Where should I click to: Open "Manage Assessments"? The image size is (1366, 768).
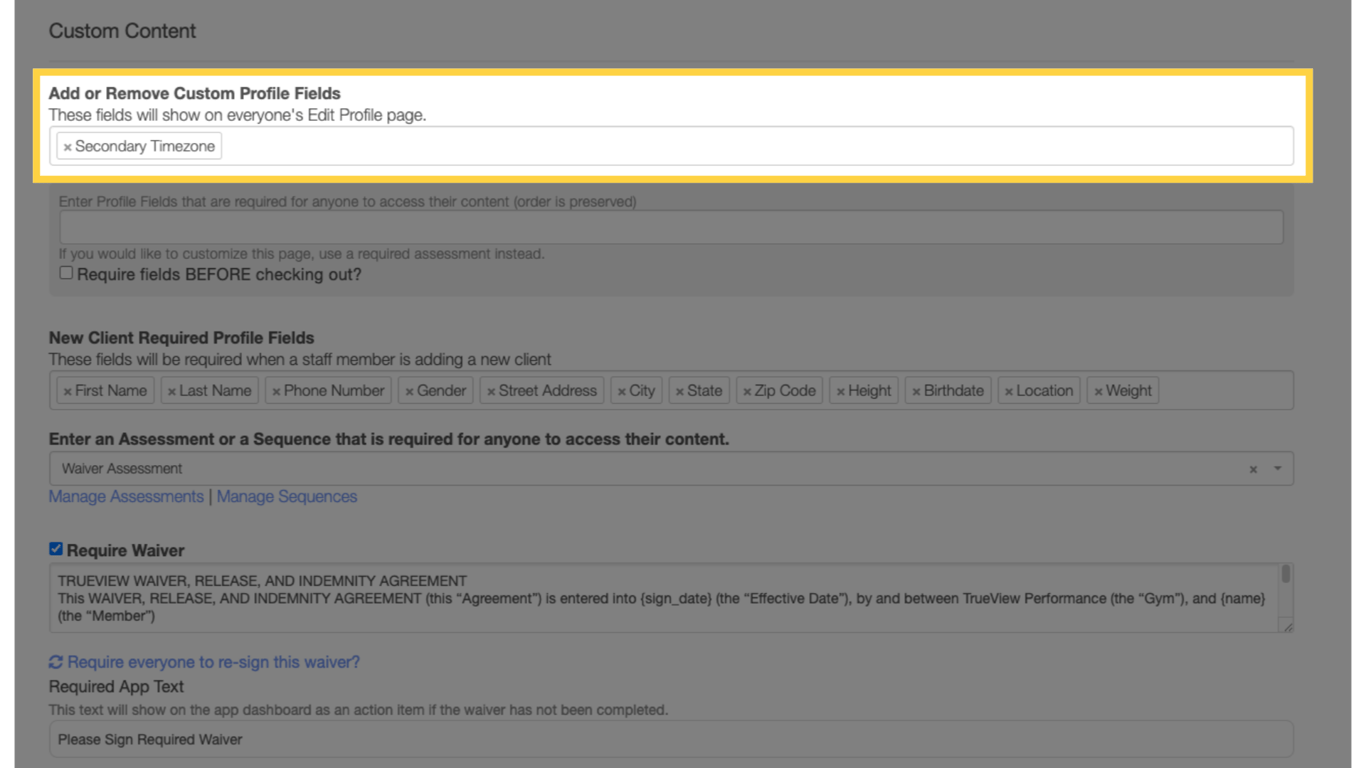click(x=125, y=496)
